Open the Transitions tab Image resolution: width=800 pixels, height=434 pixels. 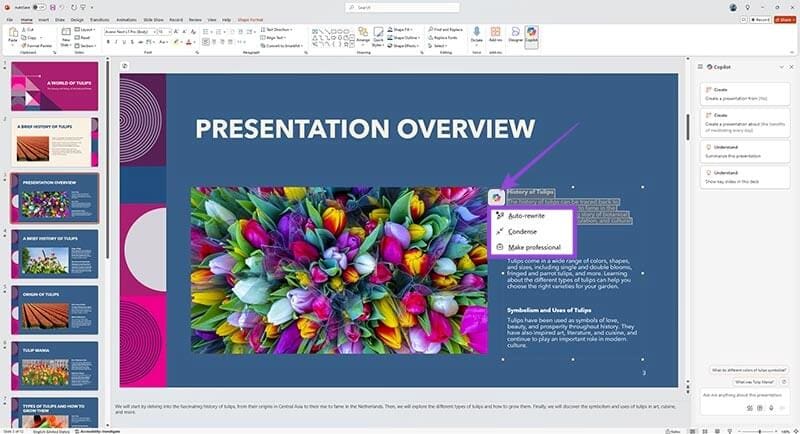pos(99,19)
